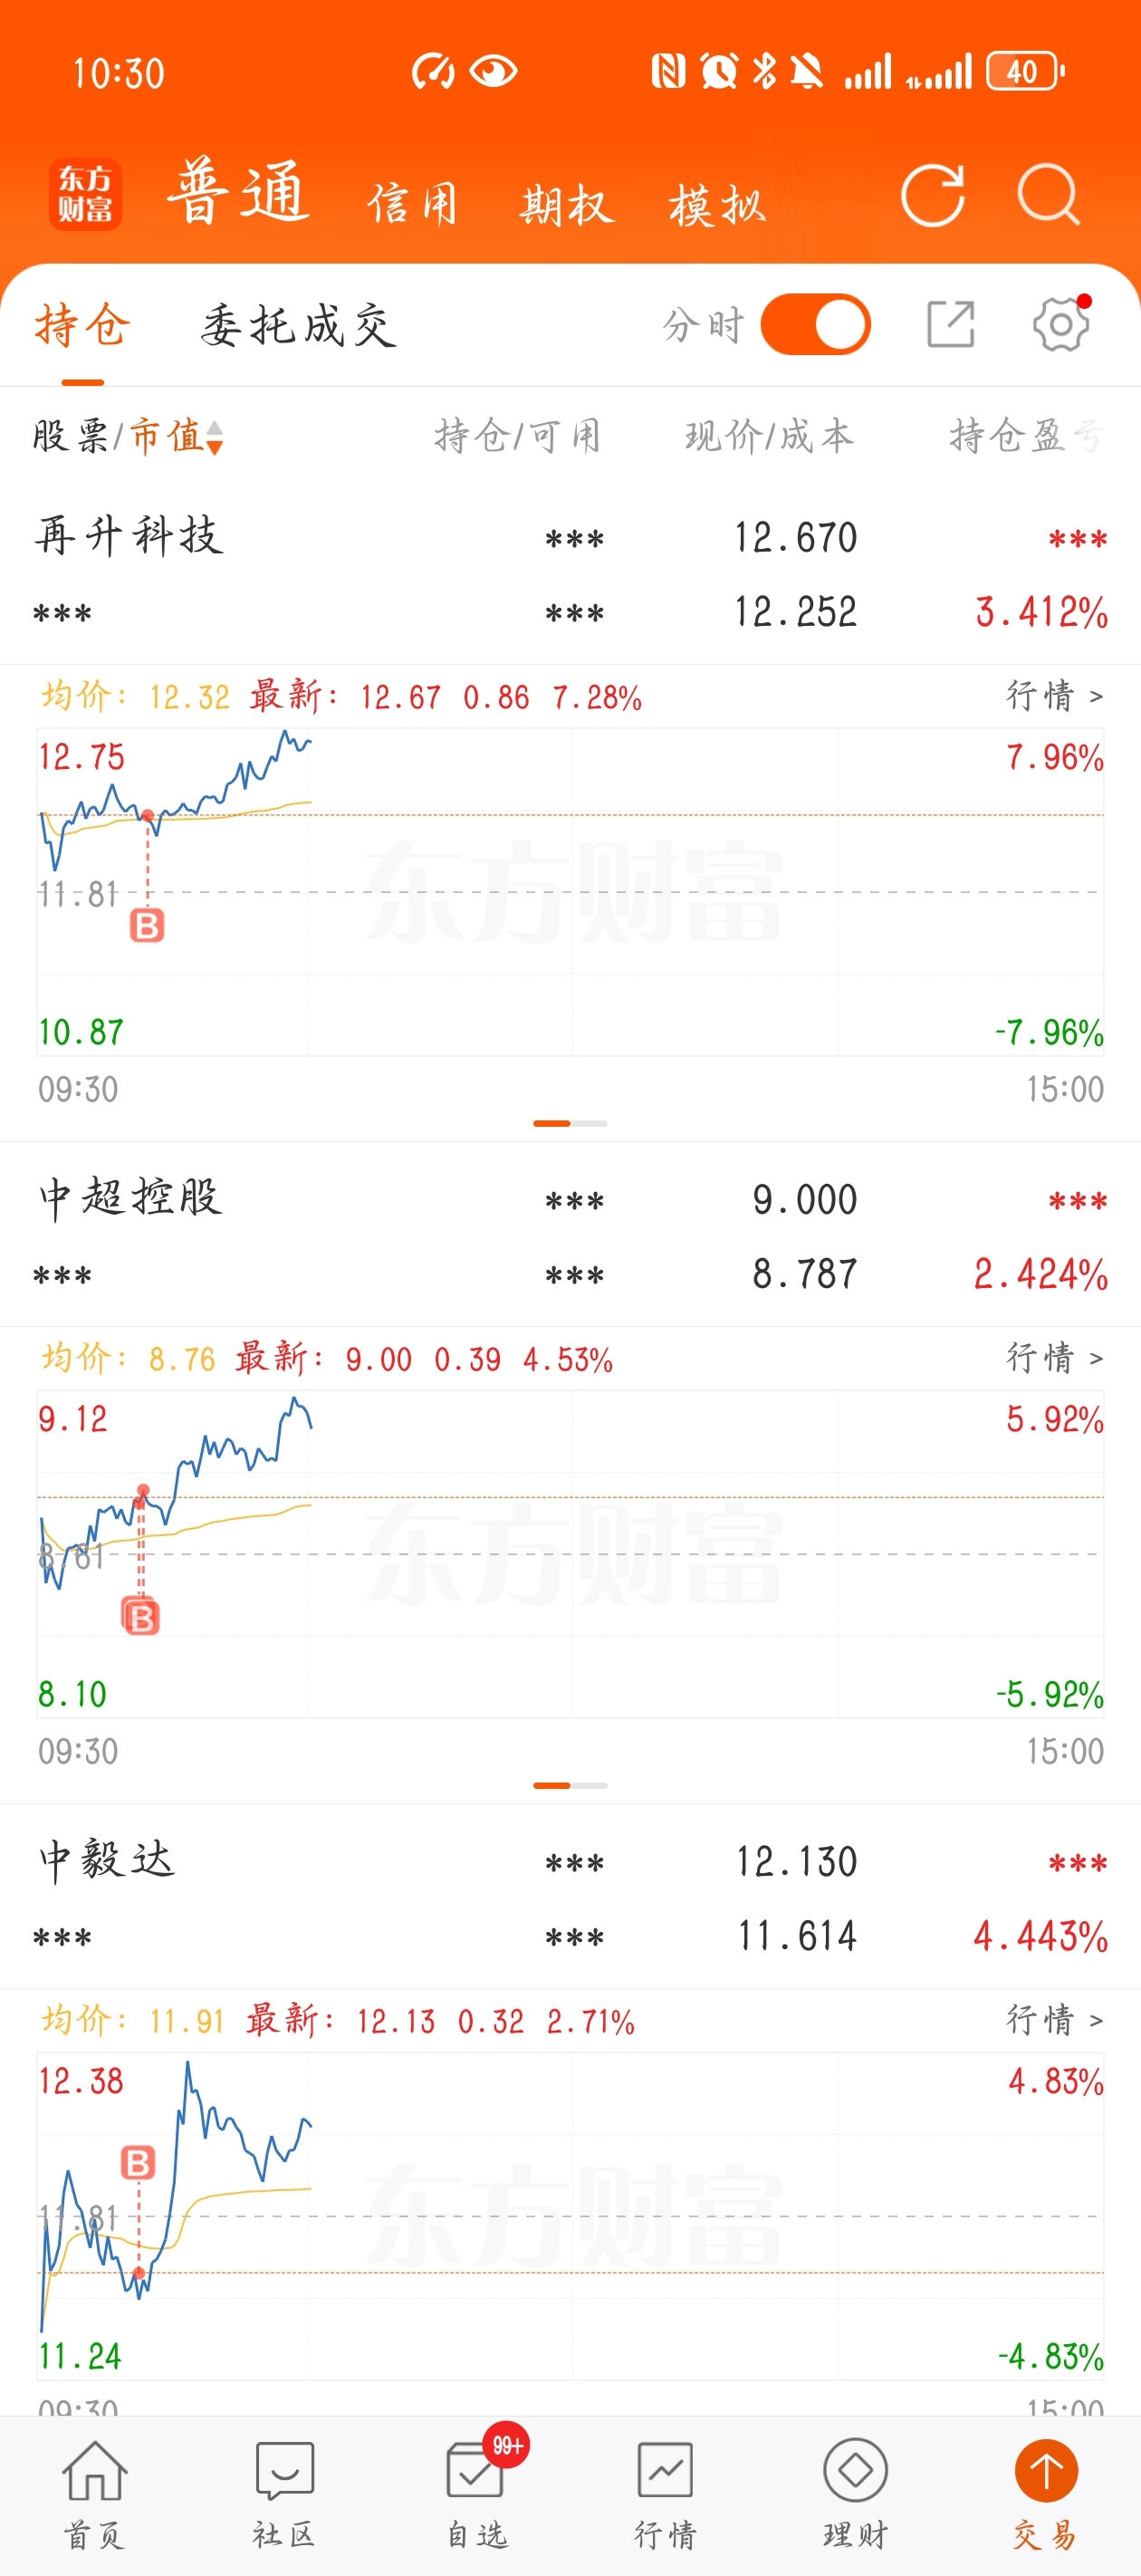Tap the share/export icon
This screenshot has width=1141, height=2576.
tap(950, 324)
